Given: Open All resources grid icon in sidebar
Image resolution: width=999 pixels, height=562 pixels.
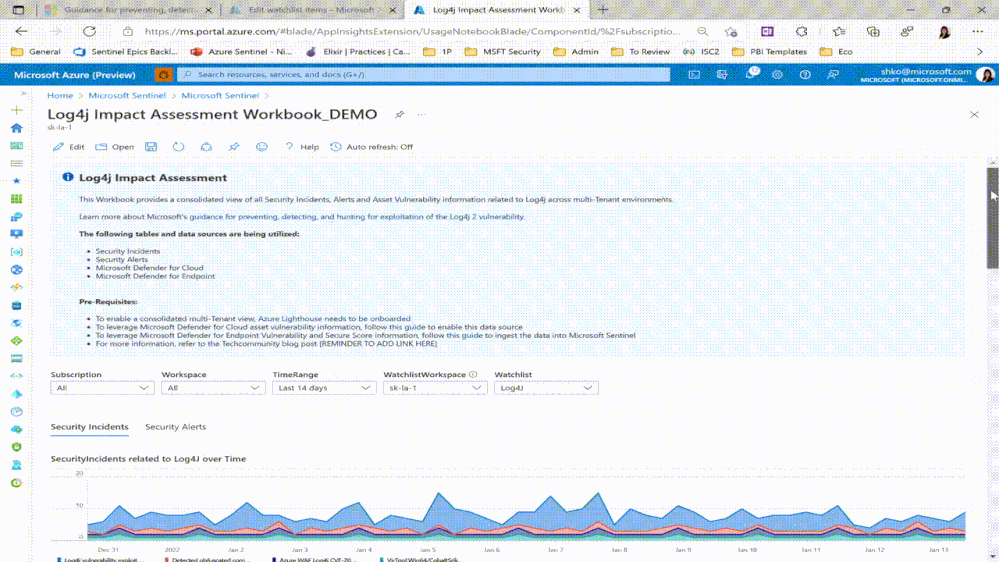Looking at the screenshot, I should pos(17,199).
